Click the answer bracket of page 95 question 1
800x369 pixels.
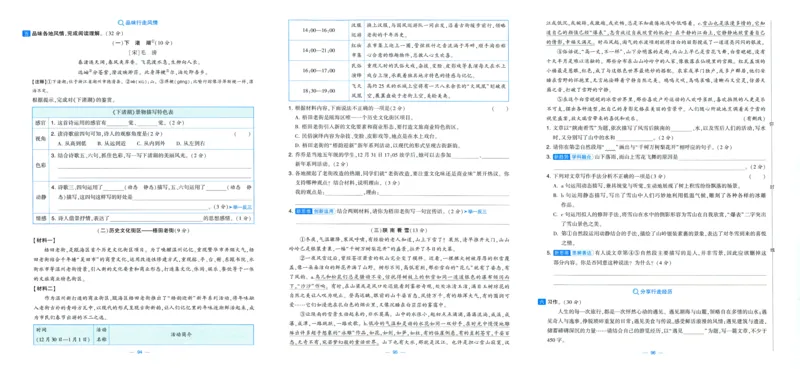(500, 109)
